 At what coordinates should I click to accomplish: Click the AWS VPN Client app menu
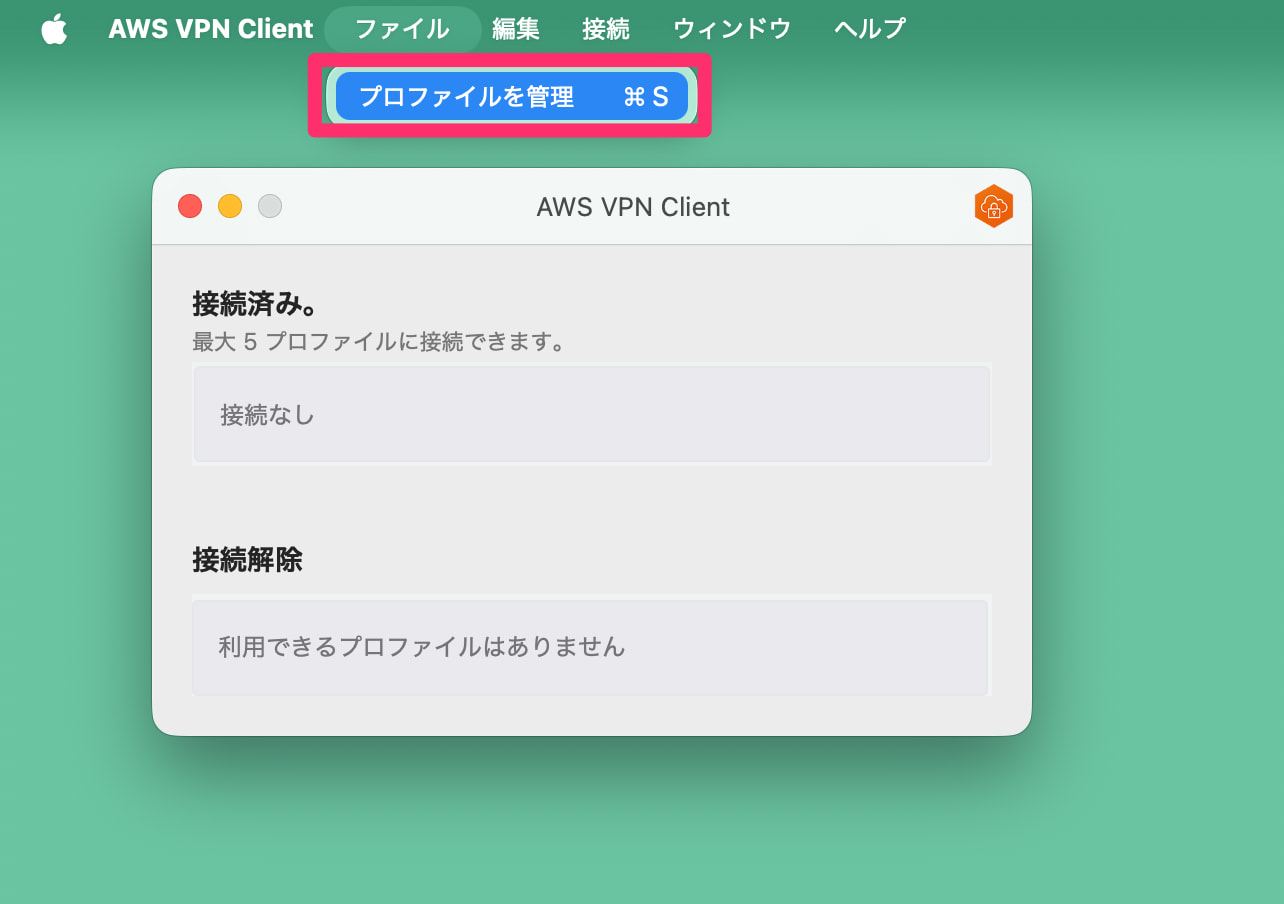211,29
